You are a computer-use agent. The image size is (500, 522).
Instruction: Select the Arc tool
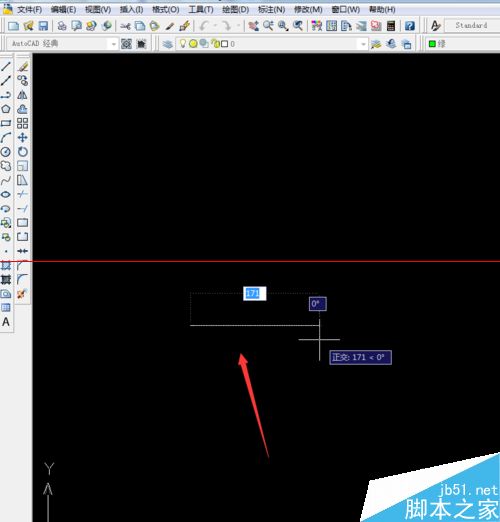(x=6, y=137)
